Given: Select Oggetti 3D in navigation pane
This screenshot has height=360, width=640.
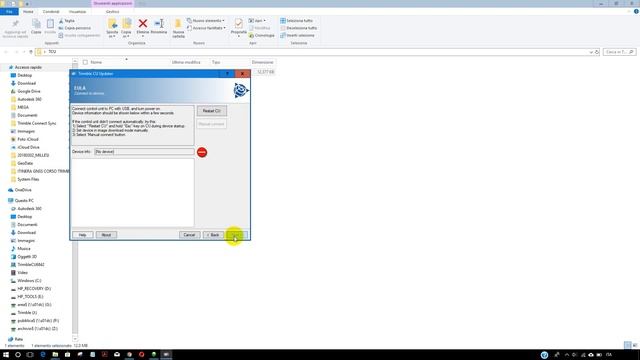Looking at the screenshot, I should coord(27,257).
